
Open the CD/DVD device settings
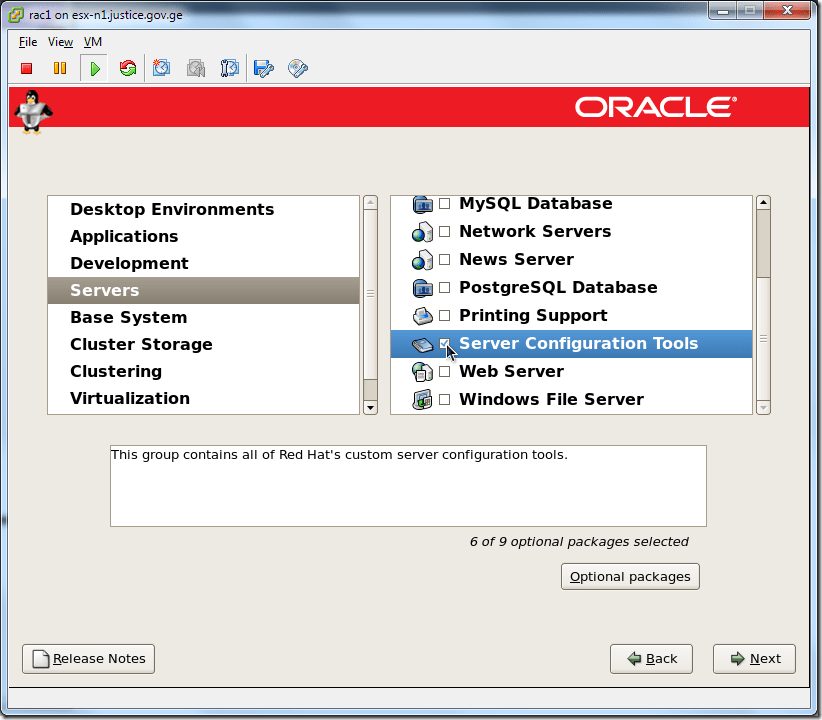click(297, 68)
